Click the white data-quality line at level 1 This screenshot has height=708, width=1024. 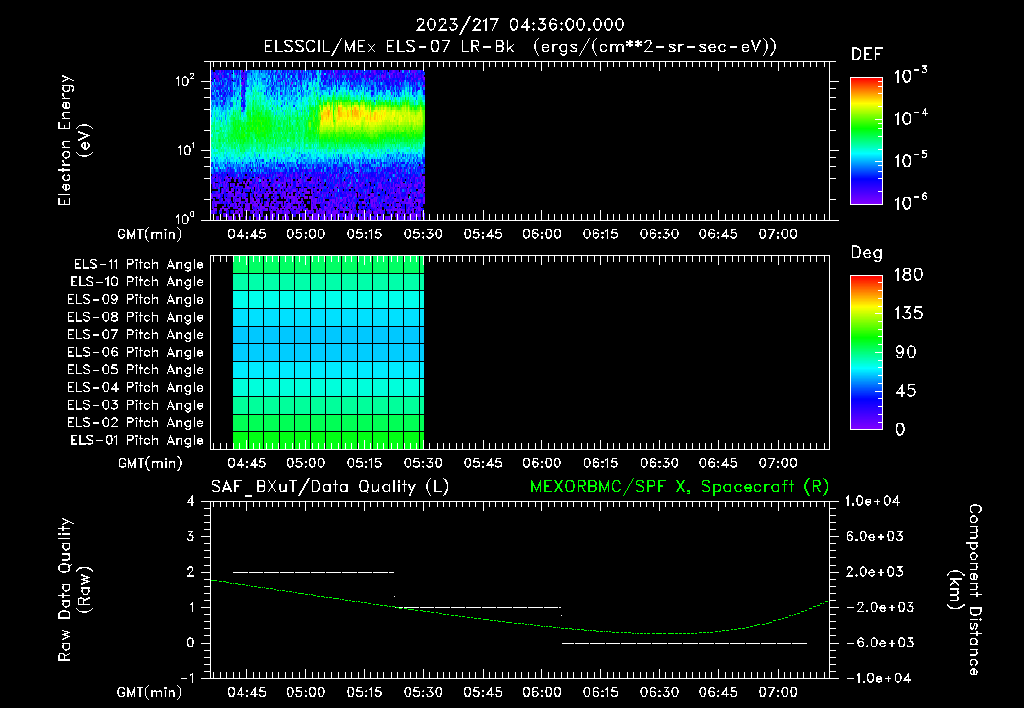[x=480, y=607]
